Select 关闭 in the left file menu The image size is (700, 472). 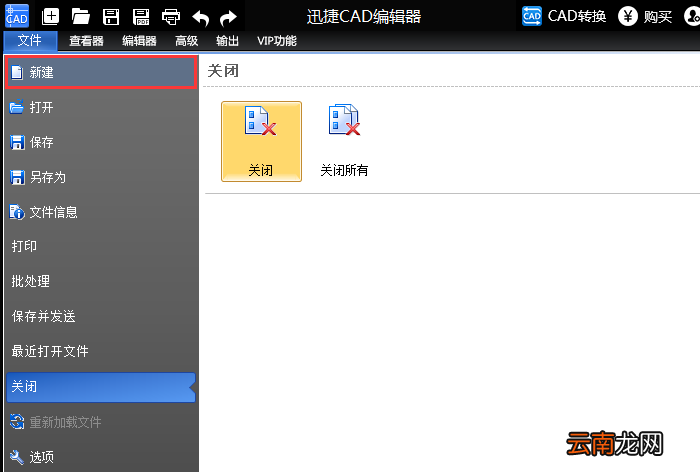click(x=101, y=387)
